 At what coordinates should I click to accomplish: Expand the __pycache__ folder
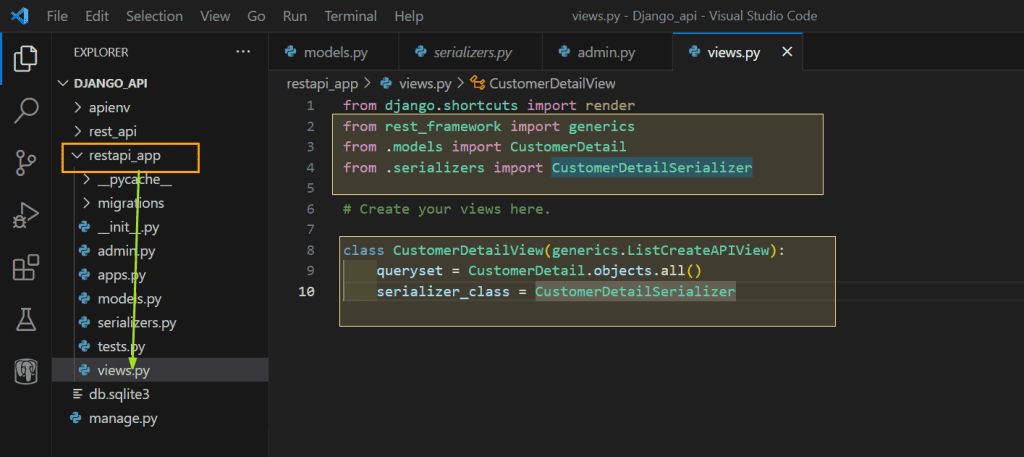click(86, 180)
